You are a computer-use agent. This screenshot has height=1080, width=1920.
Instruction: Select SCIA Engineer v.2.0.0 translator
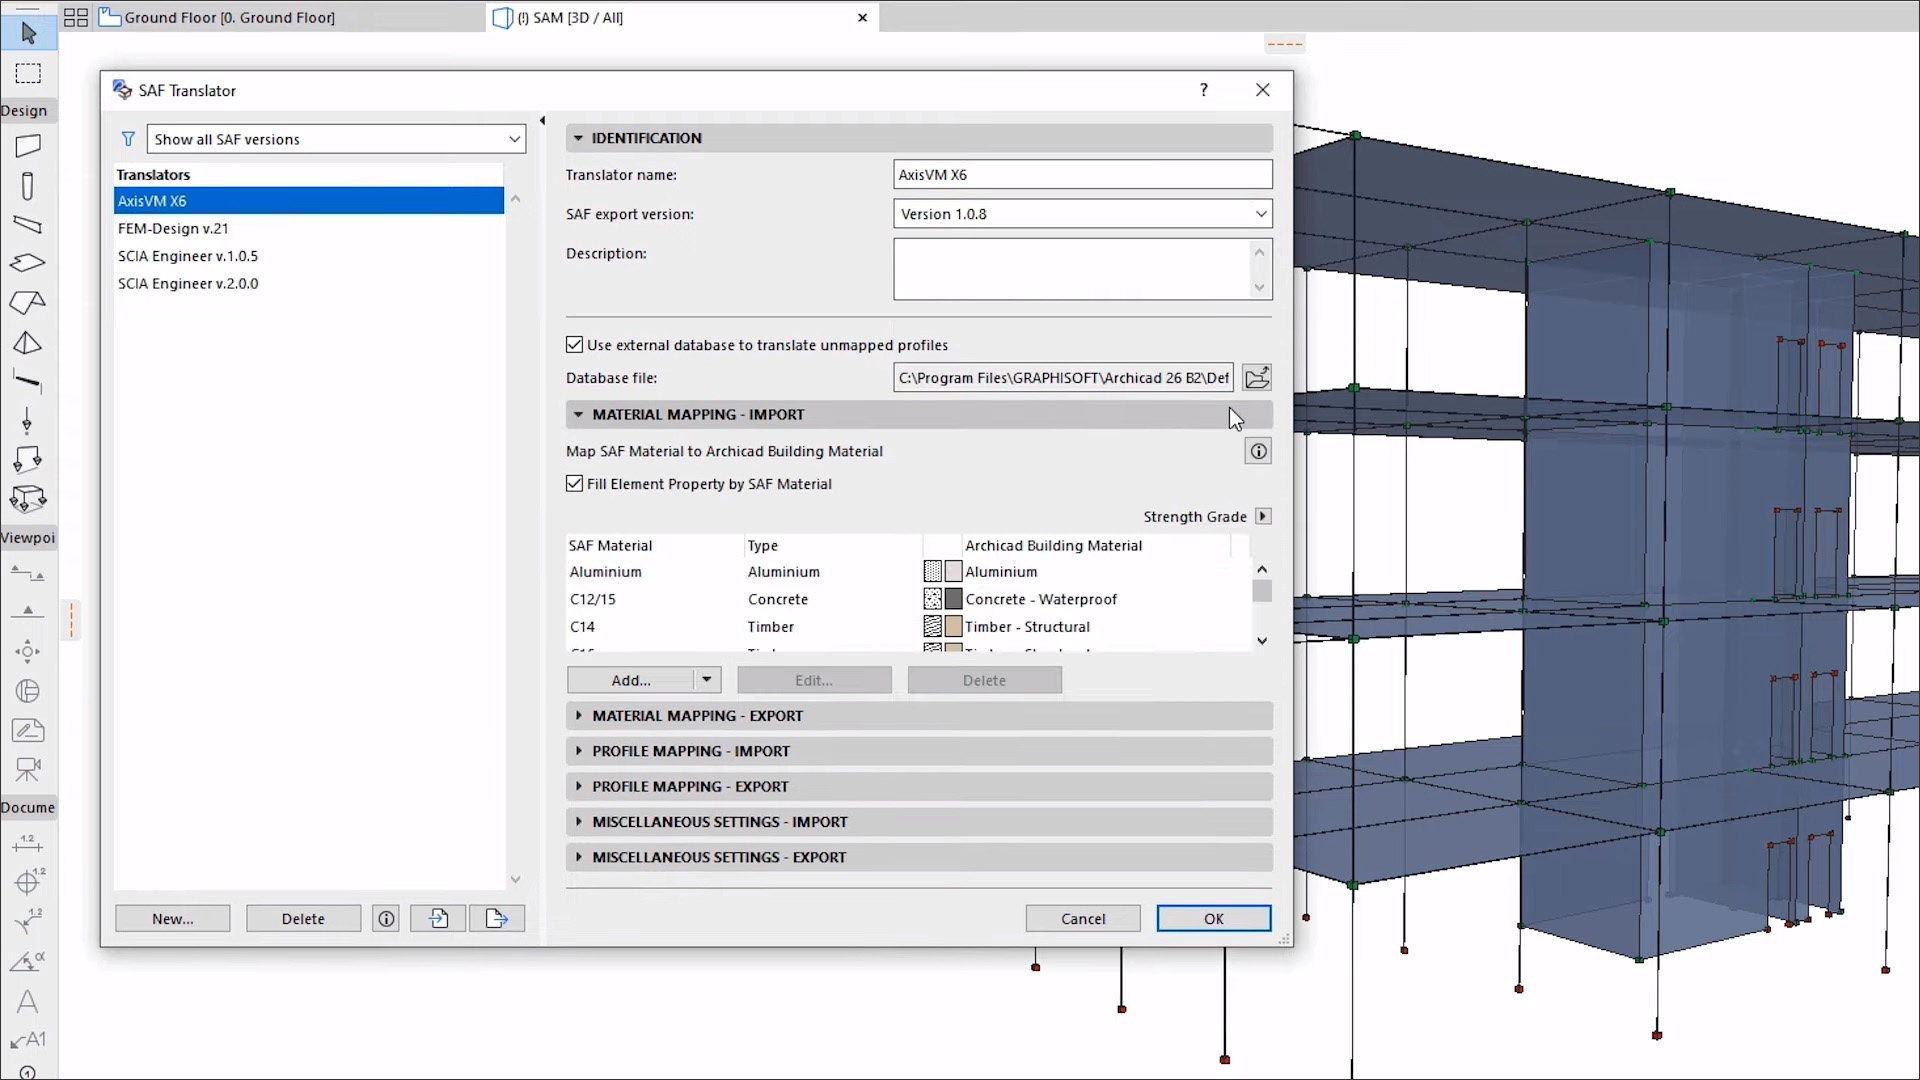click(309, 283)
